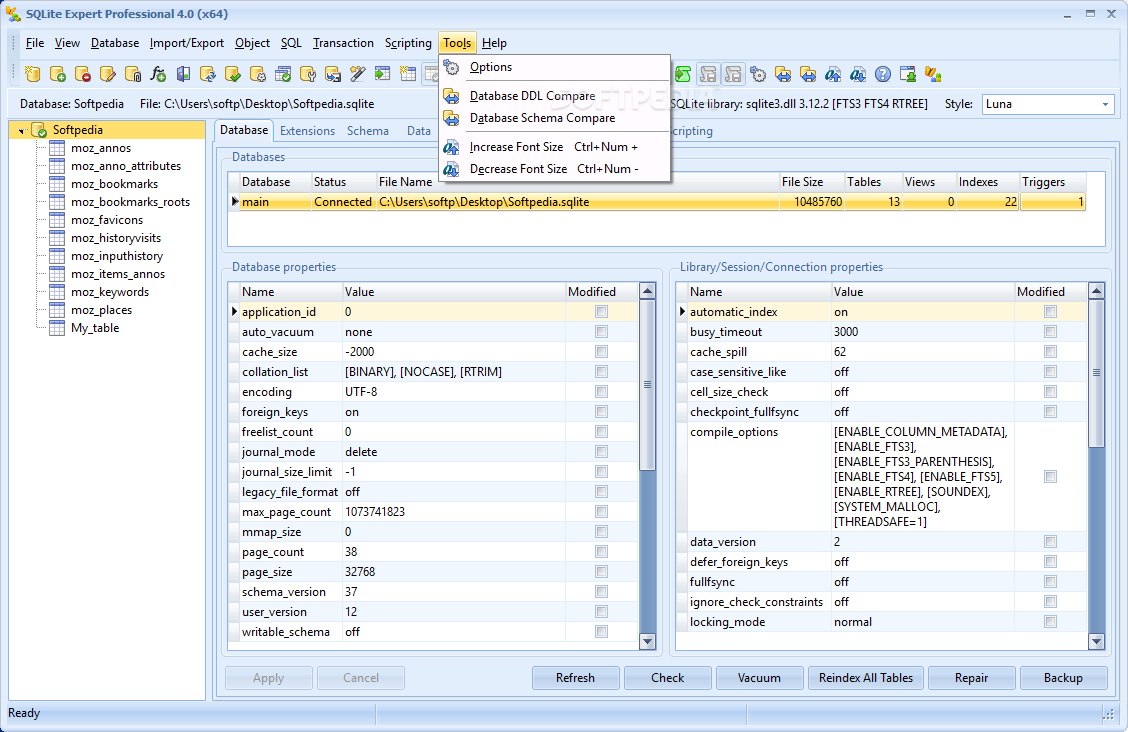Image resolution: width=1128 pixels, height=732 pixels.
Task: Click the new database toolbar icon
Action: coord(32,74)
